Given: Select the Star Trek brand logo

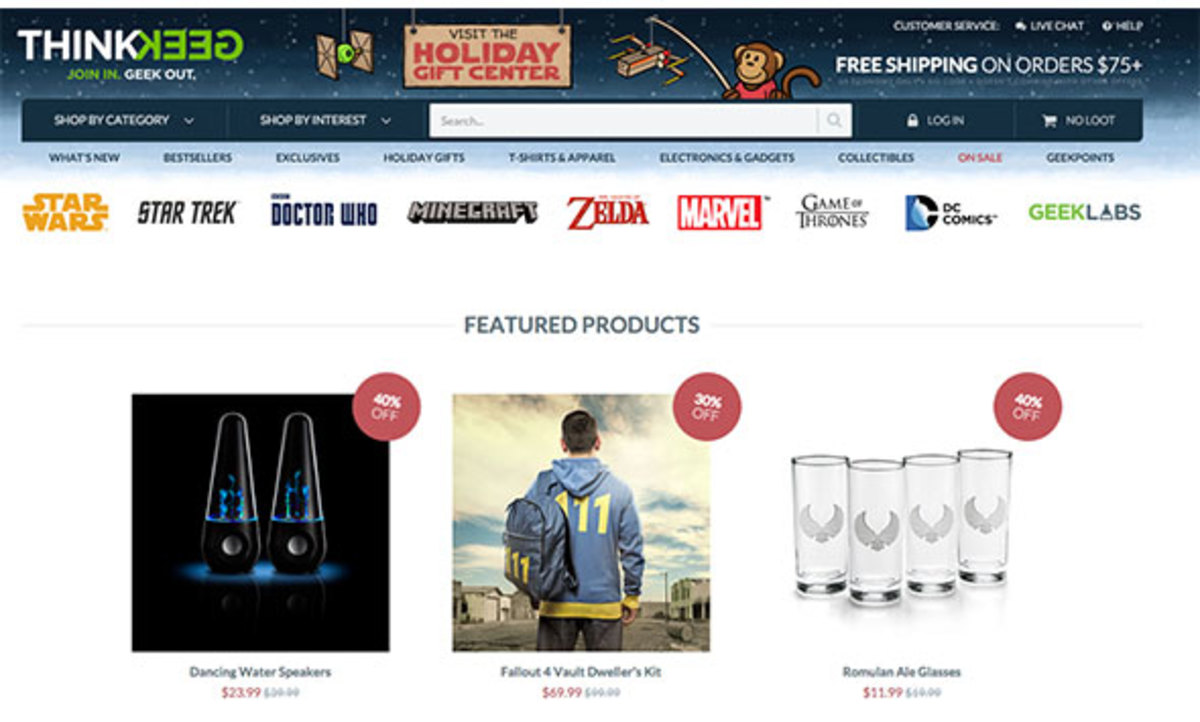Looking at the screenshot, I should (x=187, y=212).
